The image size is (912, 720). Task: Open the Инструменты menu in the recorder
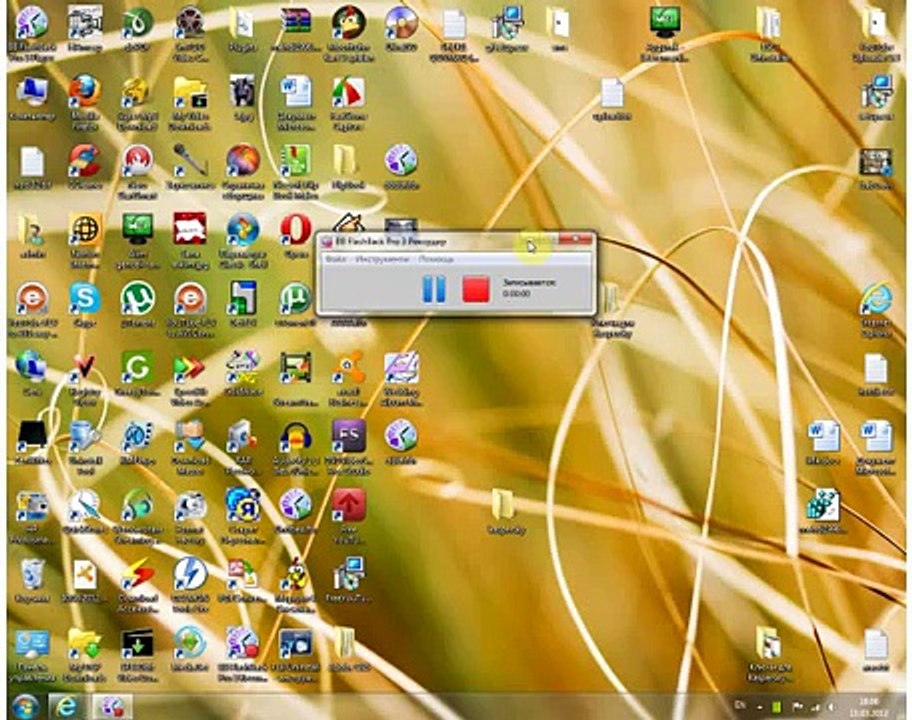click(x=383, y=259)
